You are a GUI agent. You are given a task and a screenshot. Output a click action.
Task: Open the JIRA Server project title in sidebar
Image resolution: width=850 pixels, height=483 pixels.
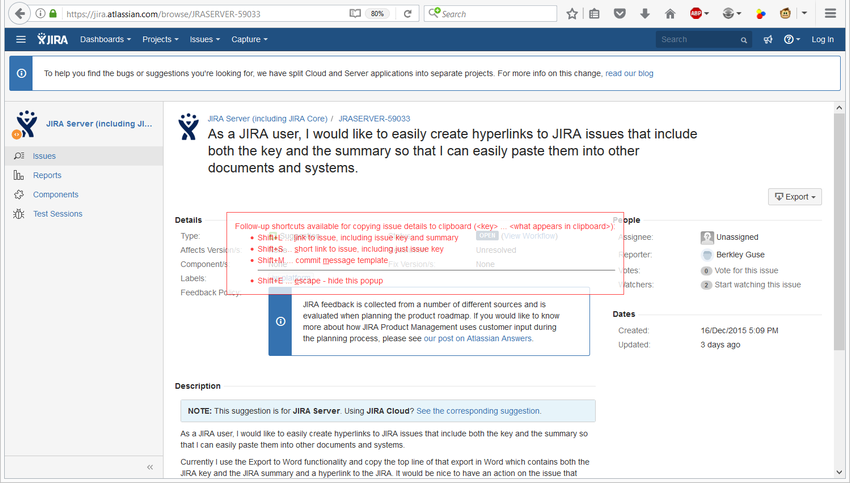click(99, 124)
